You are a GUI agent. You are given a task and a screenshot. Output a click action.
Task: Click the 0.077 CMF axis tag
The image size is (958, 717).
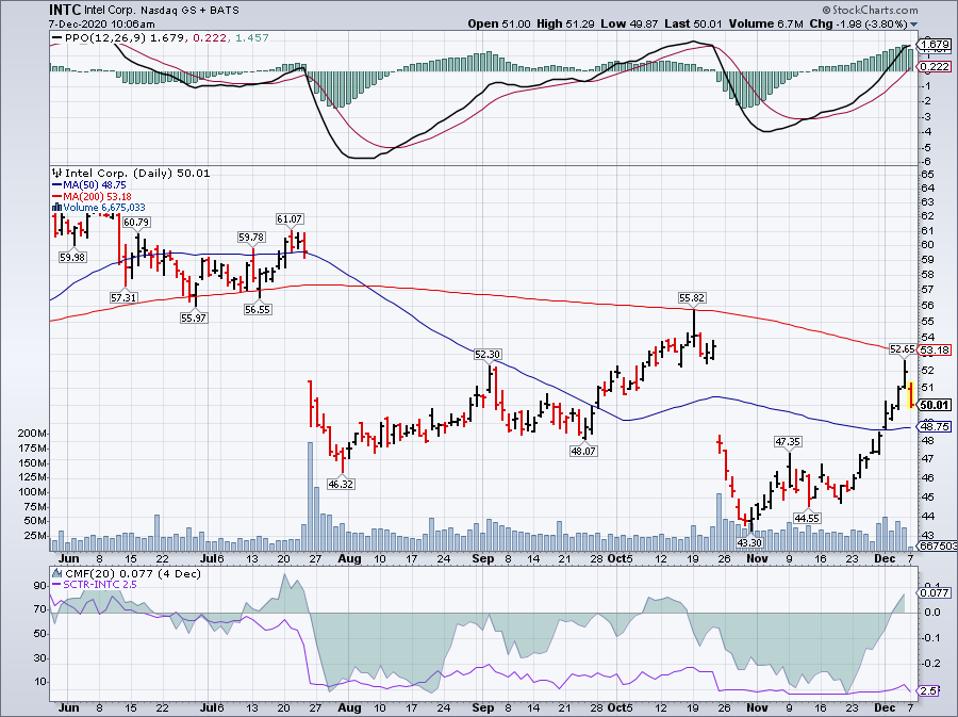tap(935, 592)
